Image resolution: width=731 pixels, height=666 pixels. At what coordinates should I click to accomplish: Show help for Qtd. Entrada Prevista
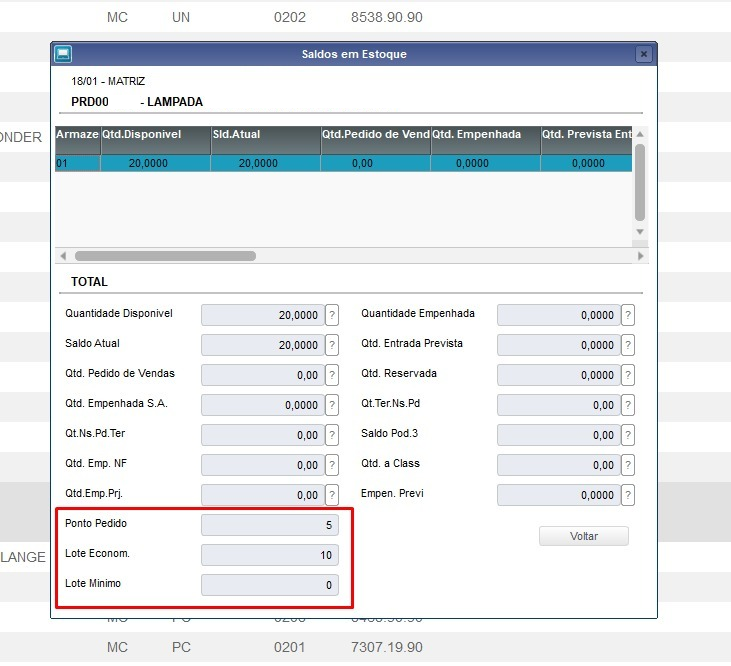628,345
